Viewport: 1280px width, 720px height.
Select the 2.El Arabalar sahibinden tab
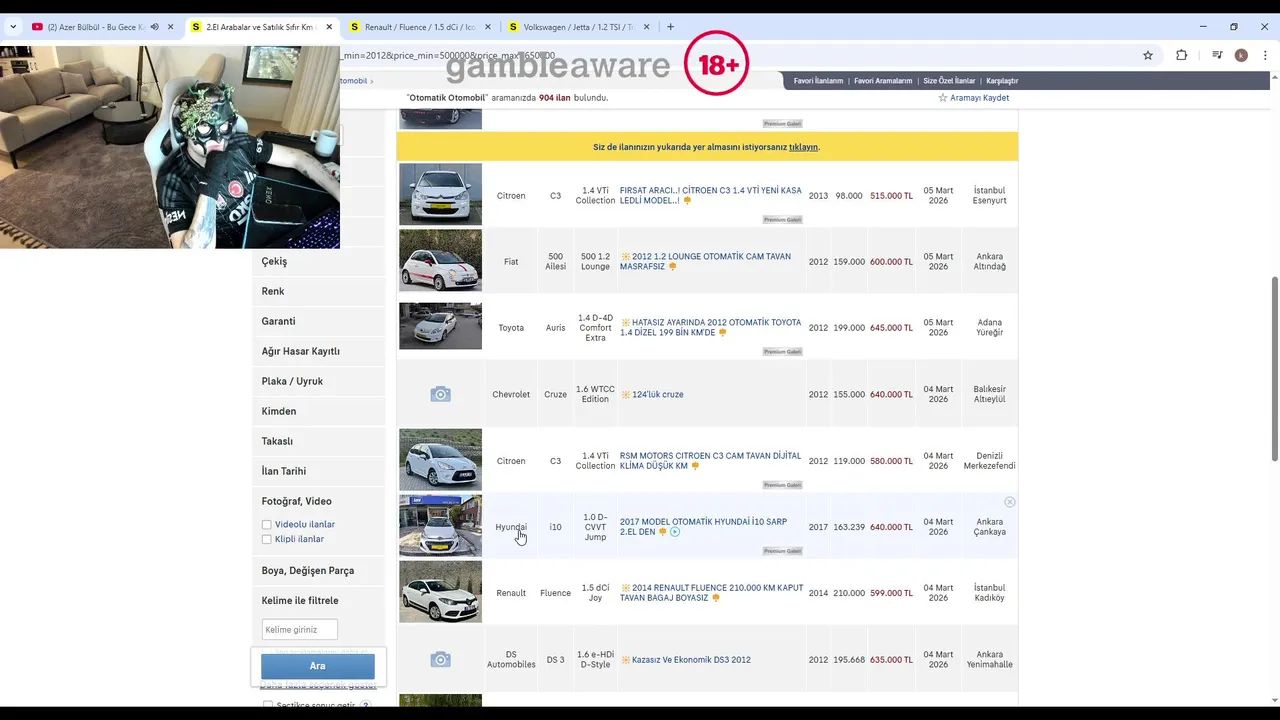point(260,27)
